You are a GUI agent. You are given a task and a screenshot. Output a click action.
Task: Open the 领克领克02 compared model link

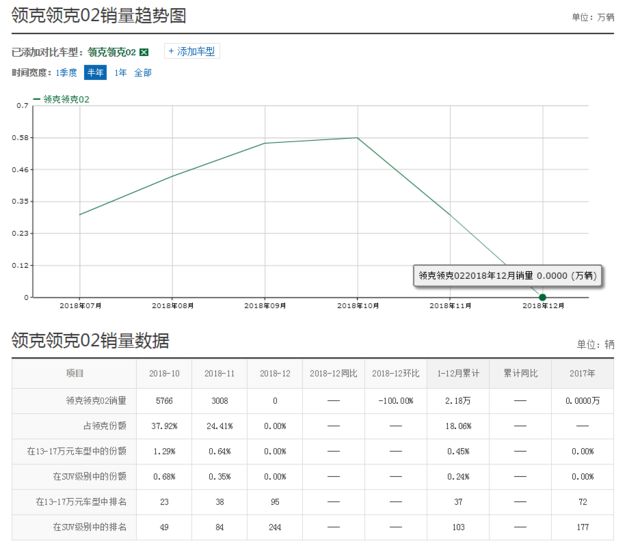(x=112, y=52)
